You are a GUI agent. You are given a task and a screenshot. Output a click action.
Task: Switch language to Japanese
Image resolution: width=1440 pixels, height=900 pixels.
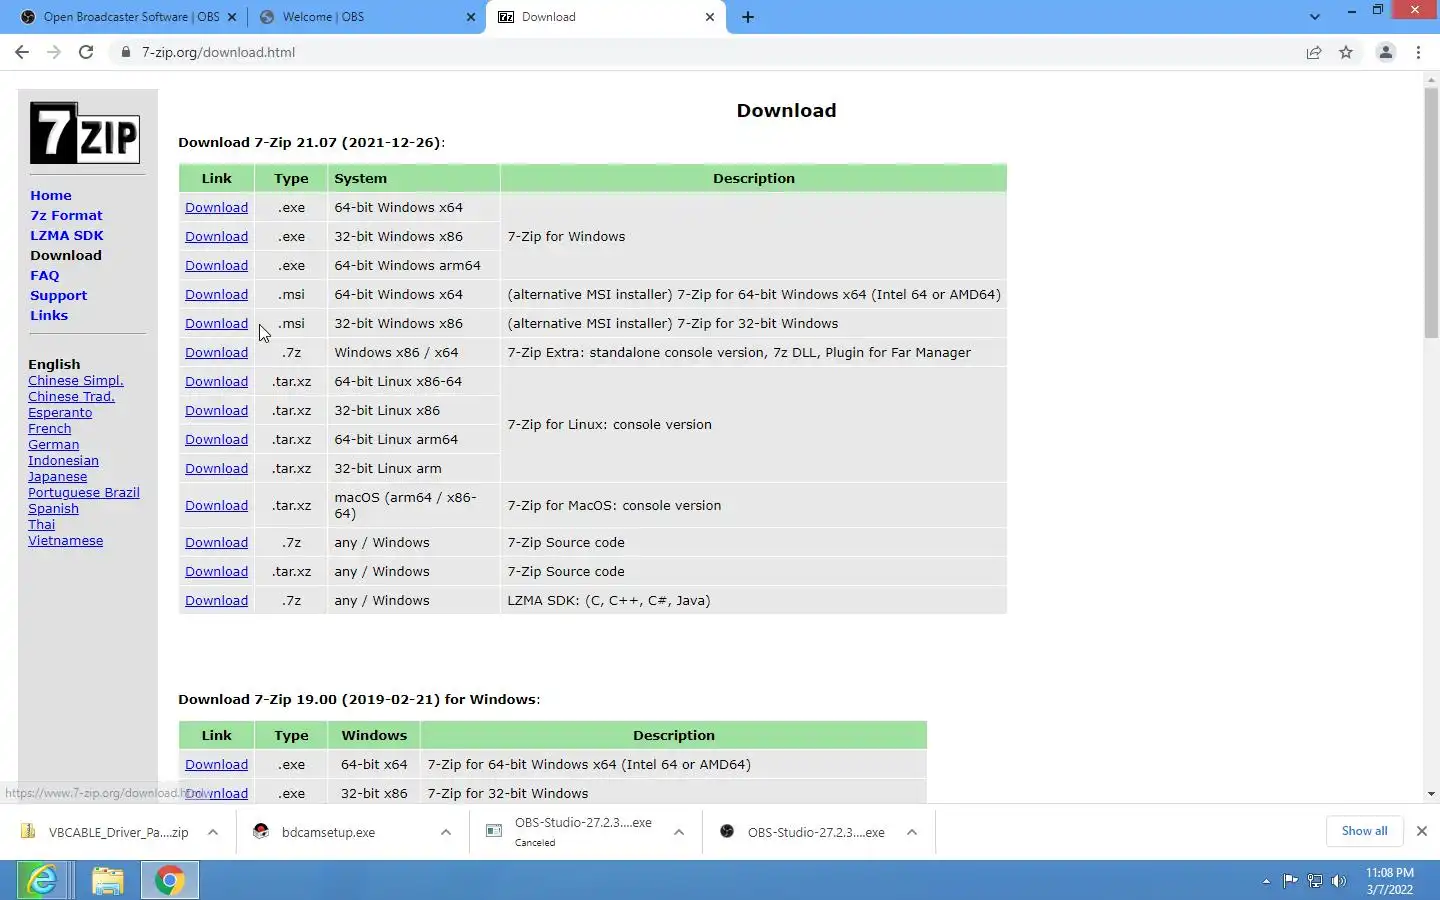(58, 477)
